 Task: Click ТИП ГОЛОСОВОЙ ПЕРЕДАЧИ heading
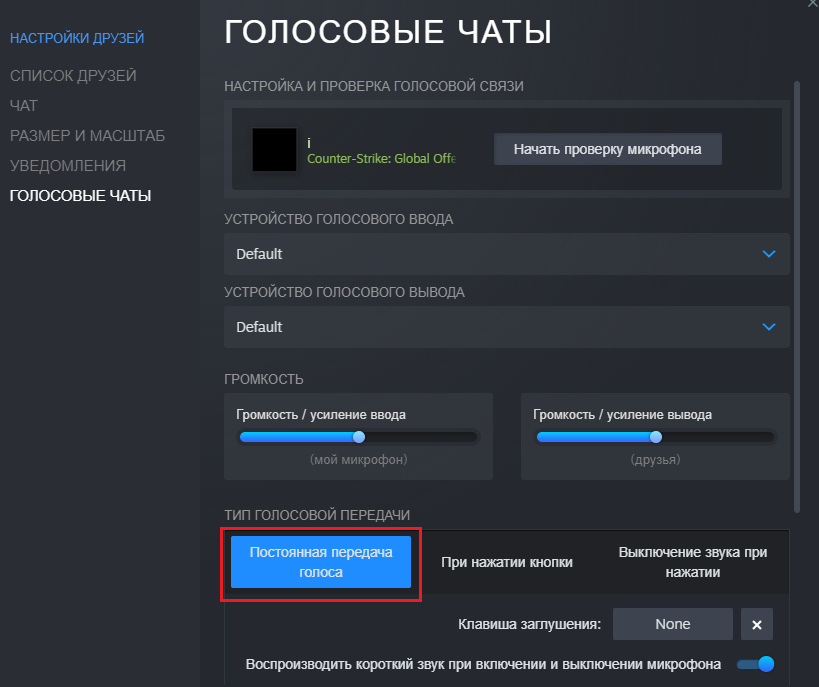pos(317,515)
